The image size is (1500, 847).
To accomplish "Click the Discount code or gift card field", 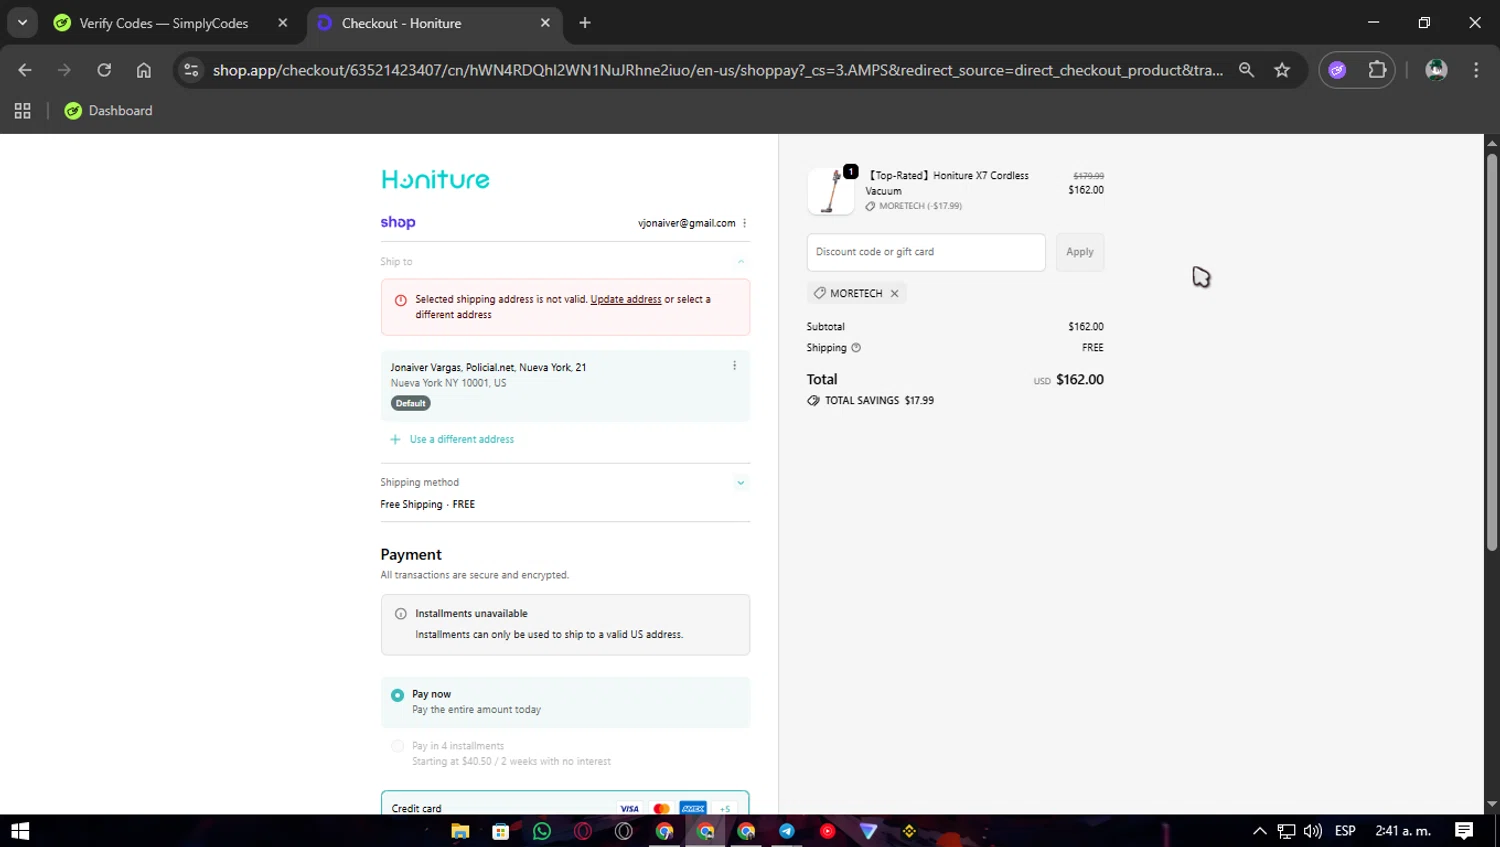I will [926, 252].
